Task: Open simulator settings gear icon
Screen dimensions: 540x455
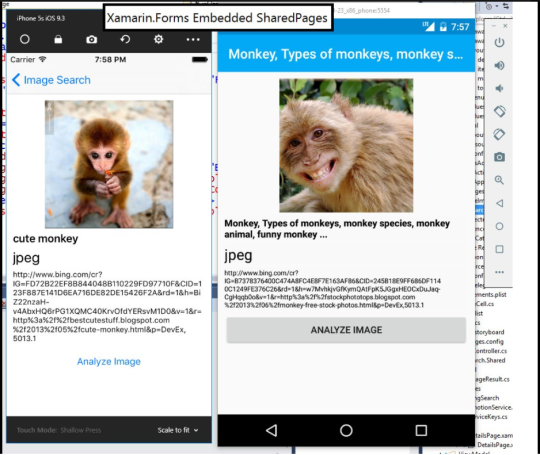Action: click(x=158, y=39)
